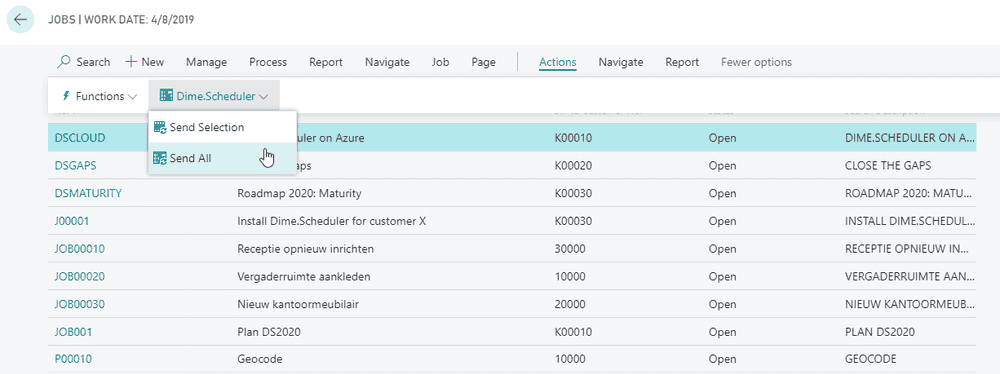
Task: Open the Process menu
Action: pos(268,62)
